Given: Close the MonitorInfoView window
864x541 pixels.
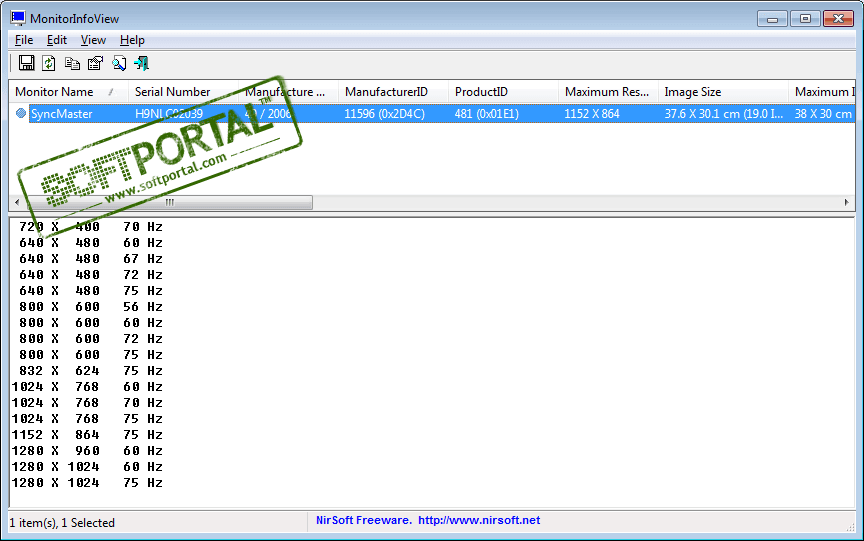Looking at the screenshot, I should pyautogui.click(x=838, y=19).
